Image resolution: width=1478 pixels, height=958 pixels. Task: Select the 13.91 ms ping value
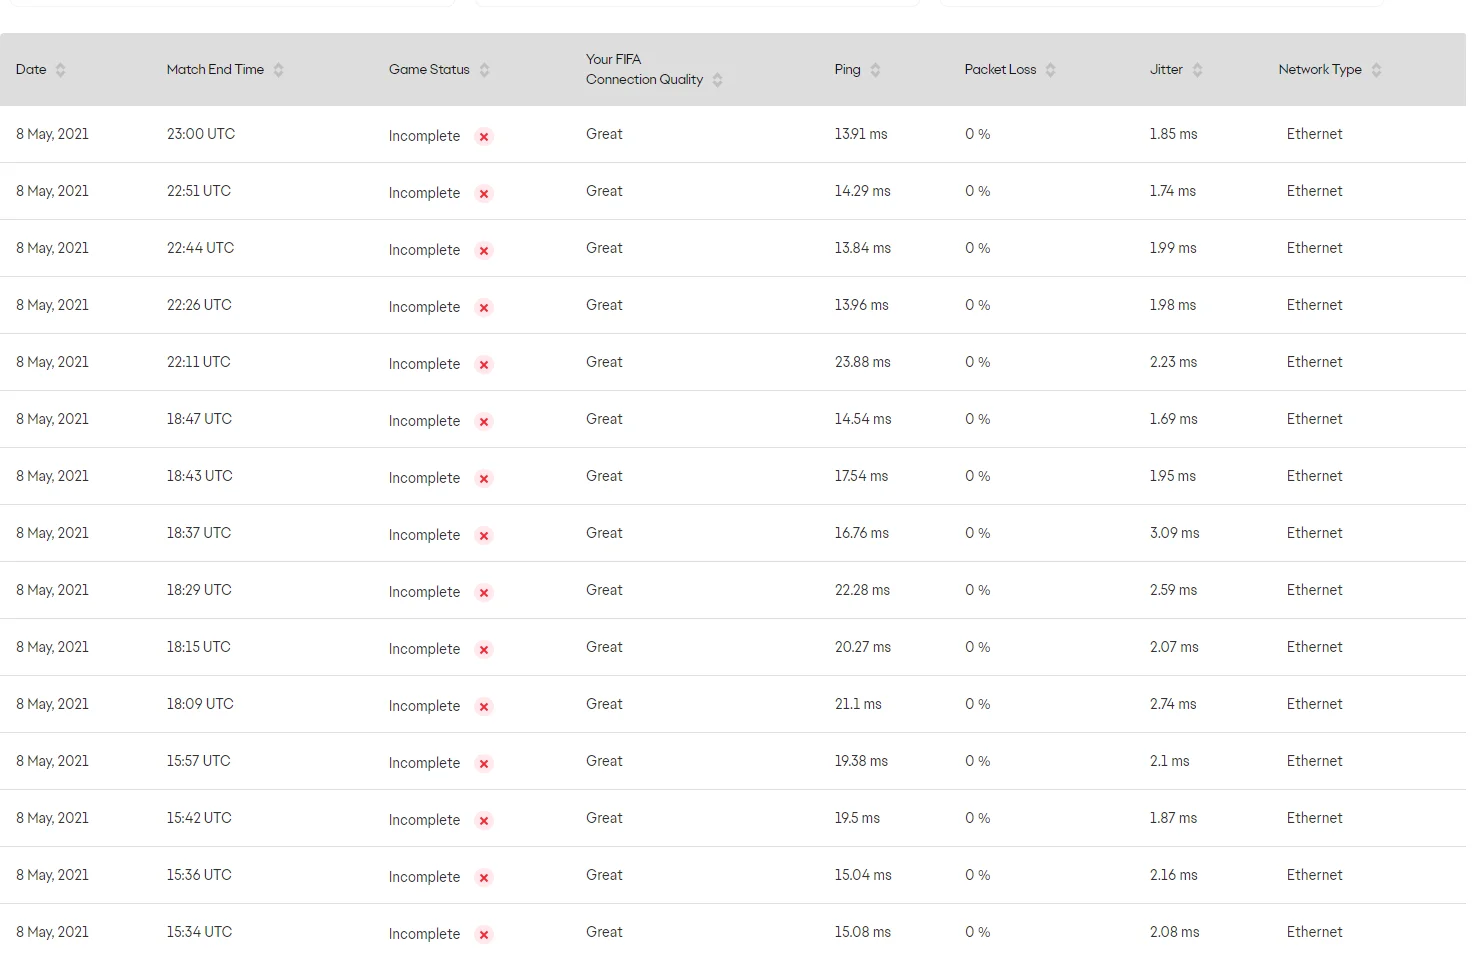(861, 134)
